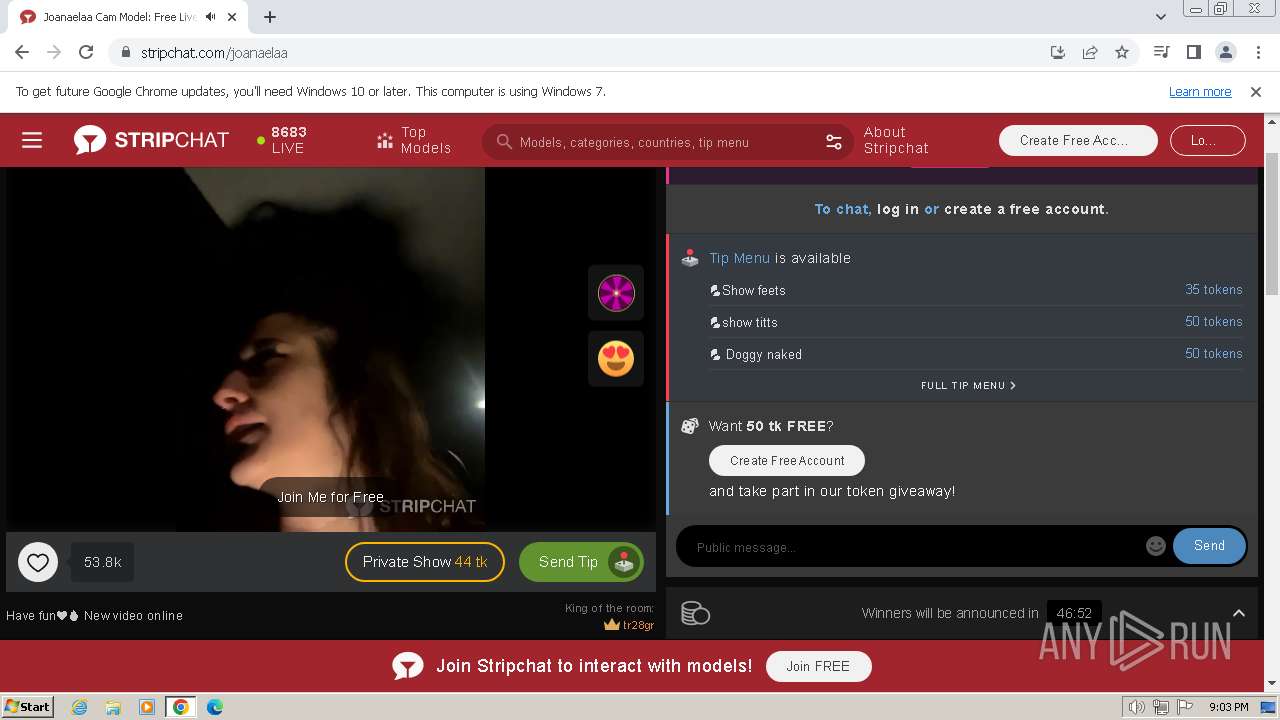Click Create Free Acc... header button
This screenshot has width=1280, height=720.
[1078, 140]
